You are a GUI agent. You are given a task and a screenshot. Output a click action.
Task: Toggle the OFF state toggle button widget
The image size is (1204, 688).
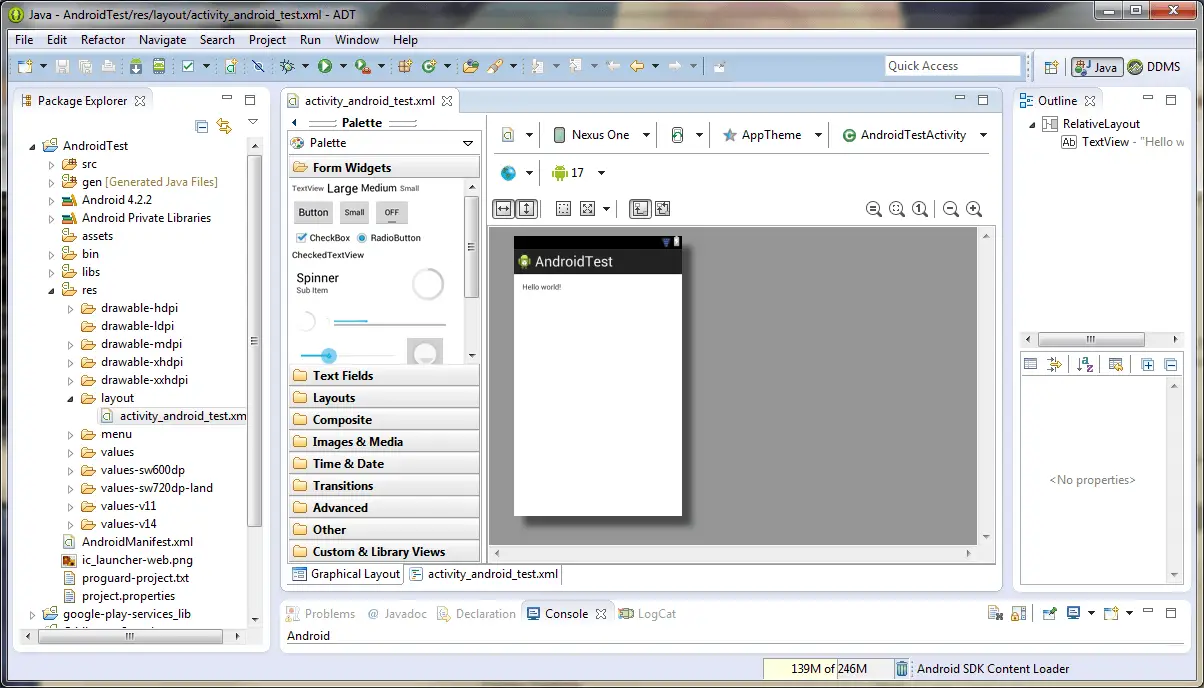tap(390, 212)
